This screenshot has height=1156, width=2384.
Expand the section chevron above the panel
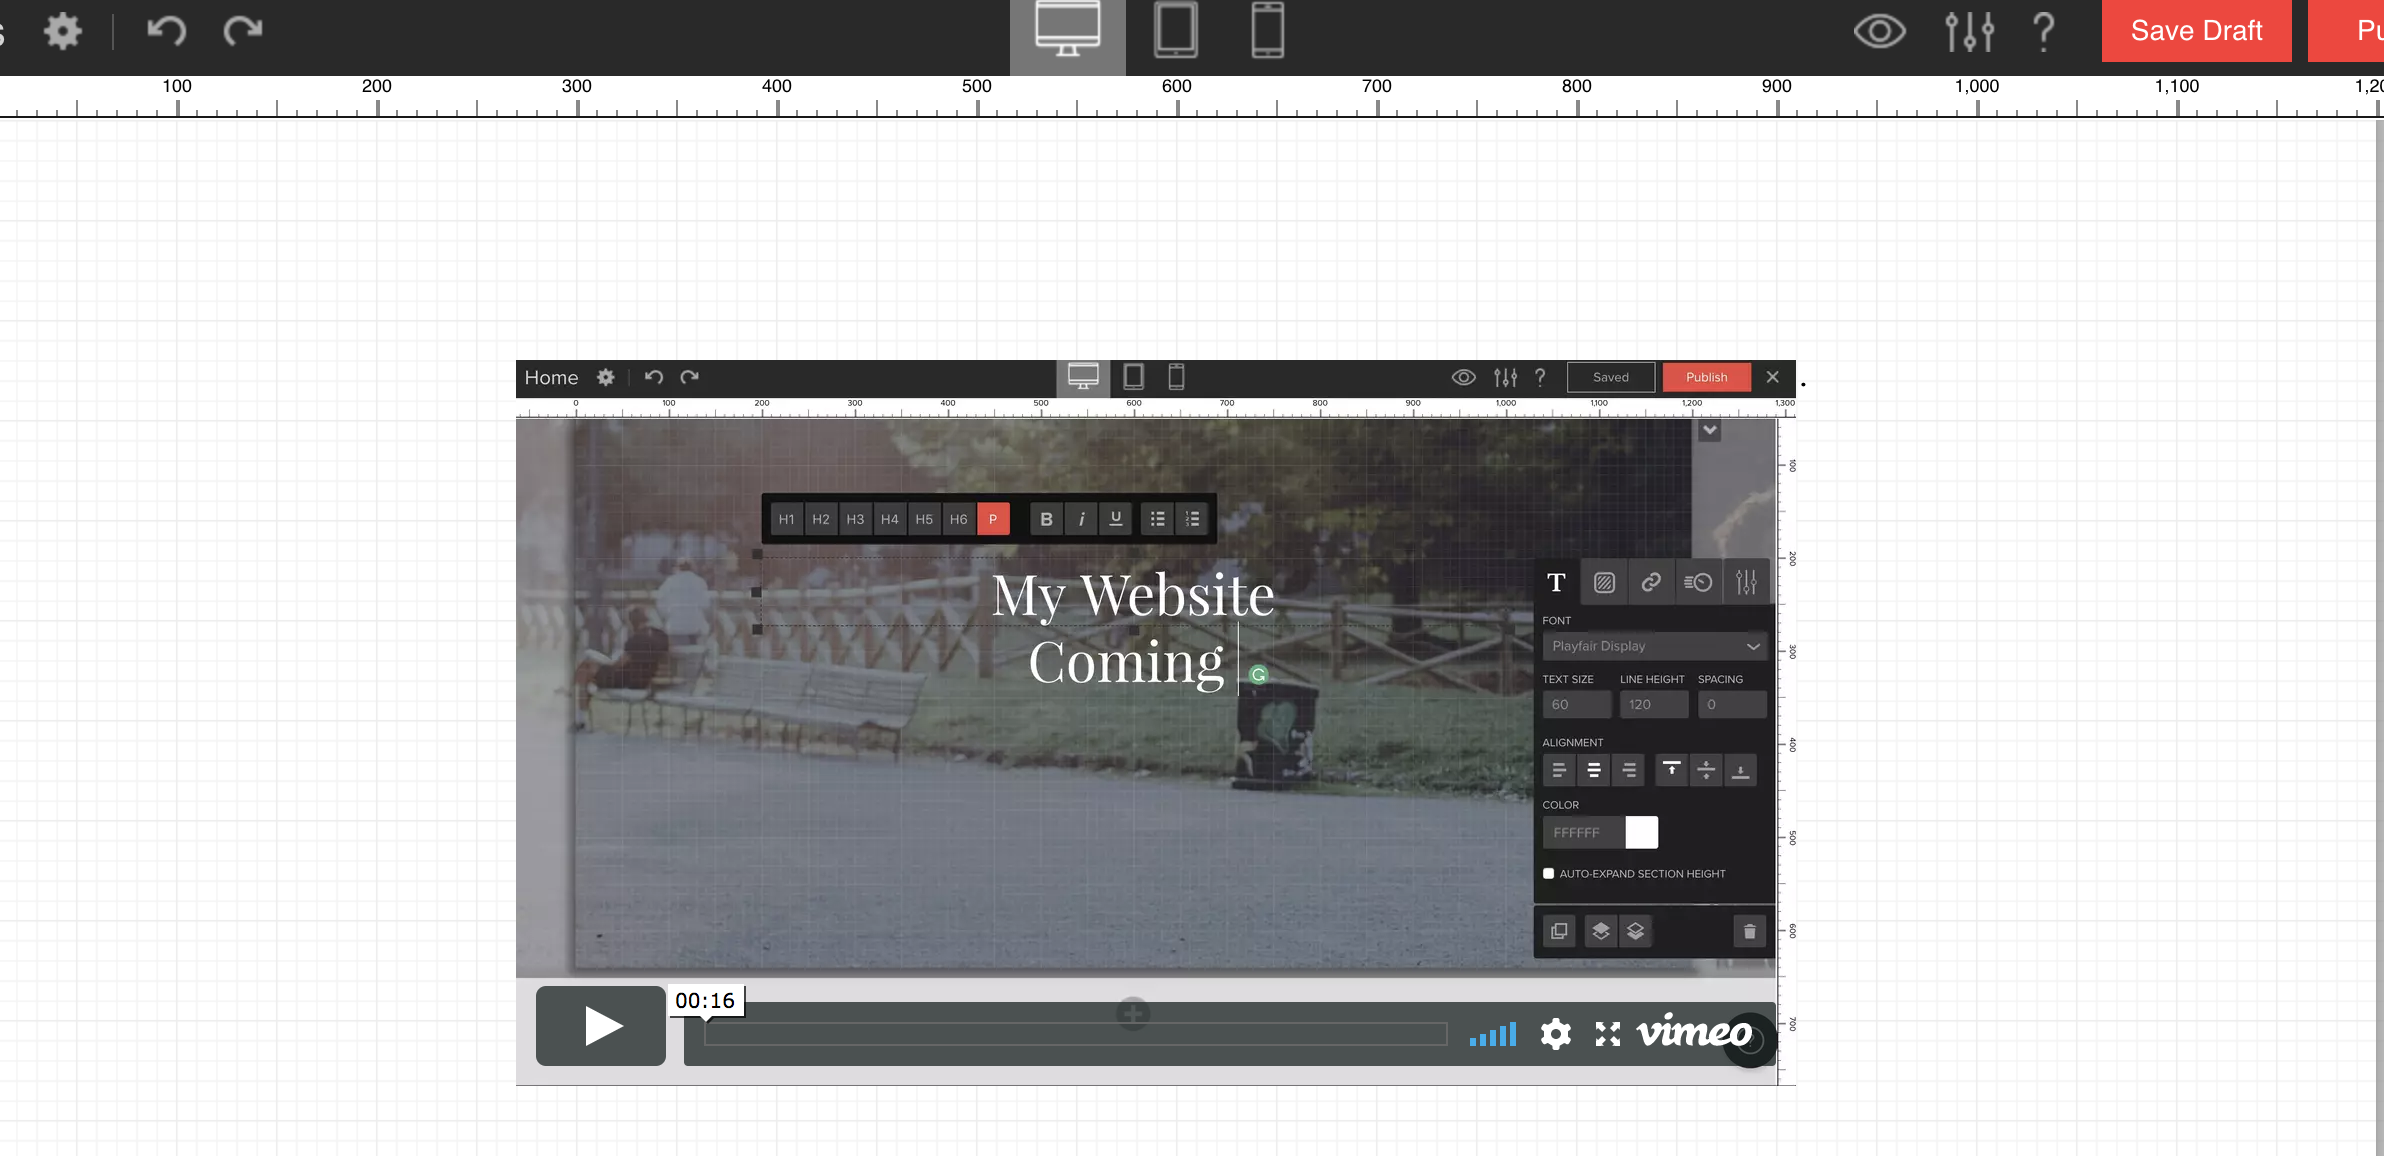click(x=1710, y=430)
